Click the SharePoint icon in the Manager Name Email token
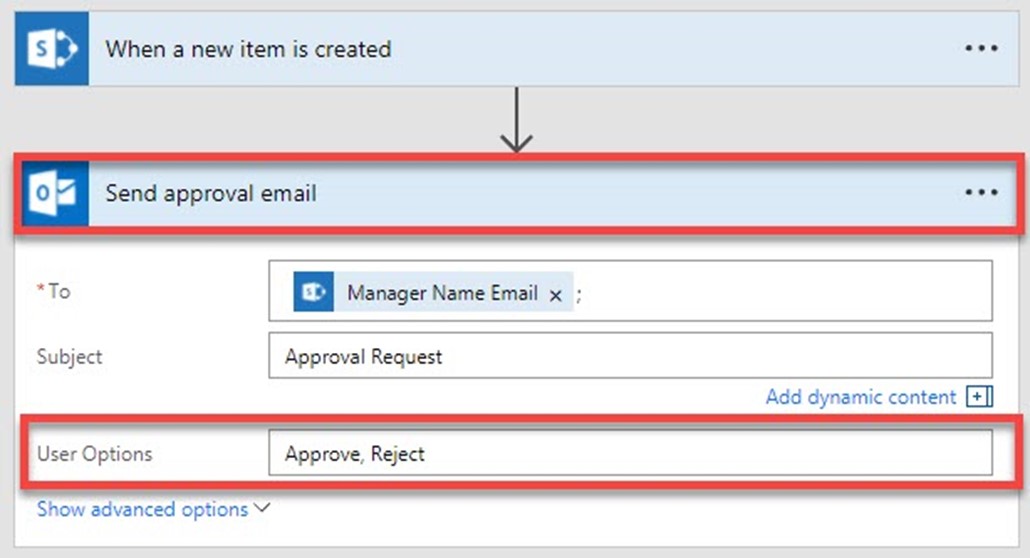The height and width of the screenshot is (558, 1030). [313, 292]
